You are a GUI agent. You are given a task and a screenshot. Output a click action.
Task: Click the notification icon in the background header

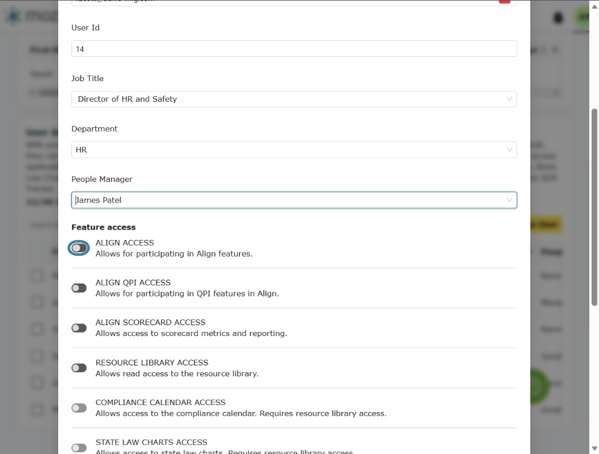coord(558,18)
